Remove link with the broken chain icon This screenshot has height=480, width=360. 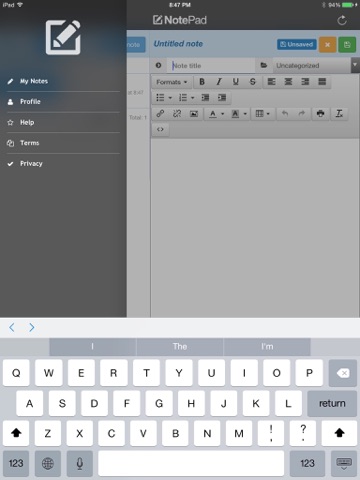click(177, 114)
